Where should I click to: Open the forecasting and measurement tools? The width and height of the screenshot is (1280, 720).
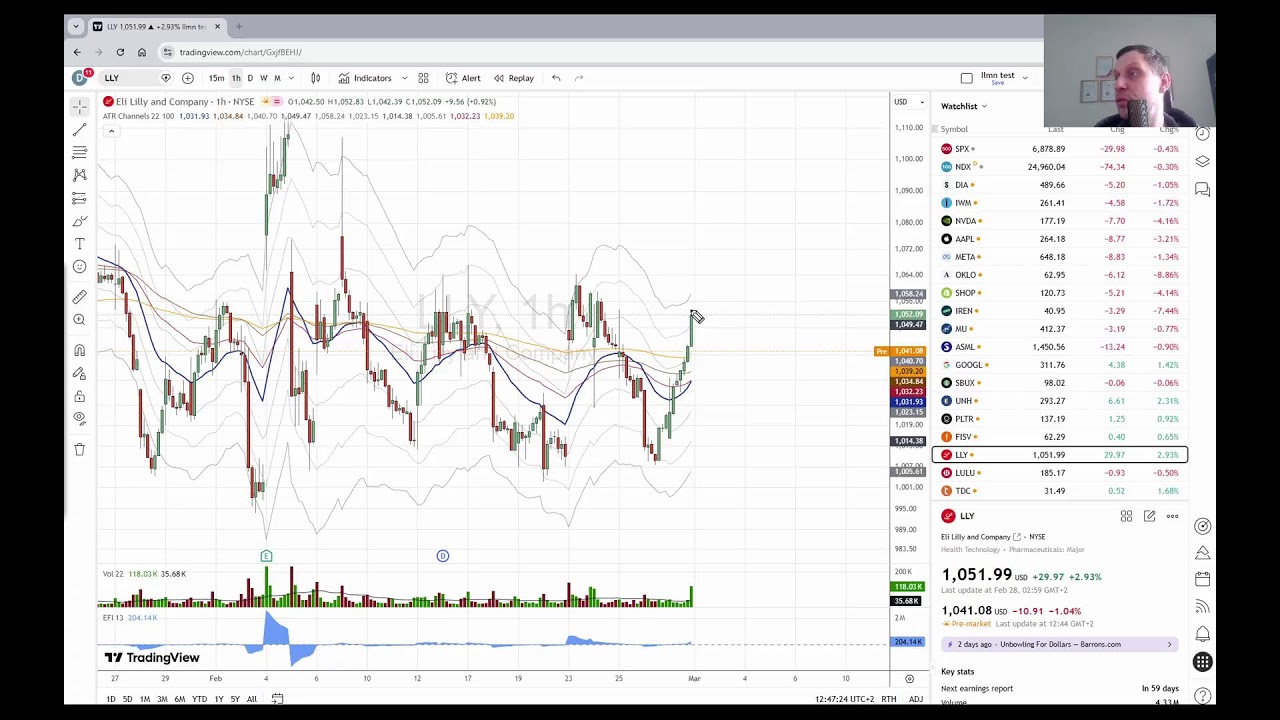coord(79,198)
